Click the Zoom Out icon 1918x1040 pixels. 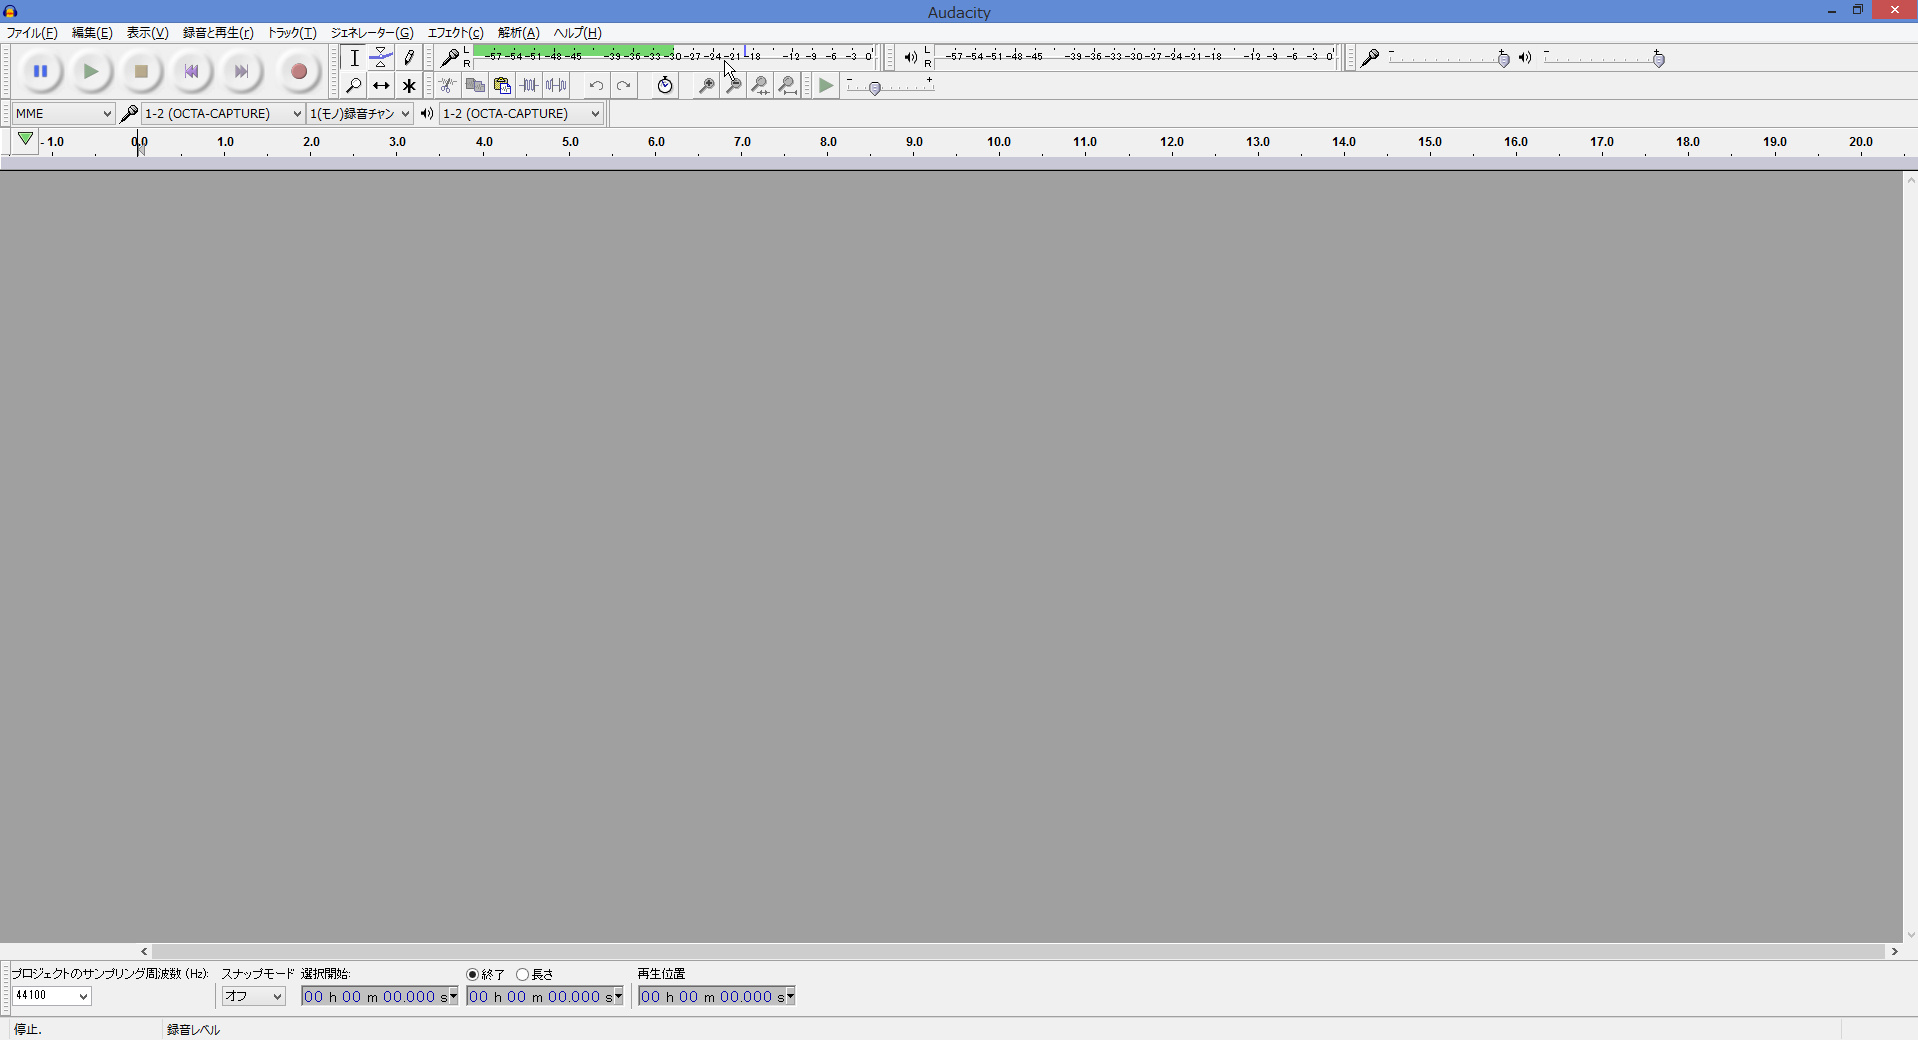point(733,85)
